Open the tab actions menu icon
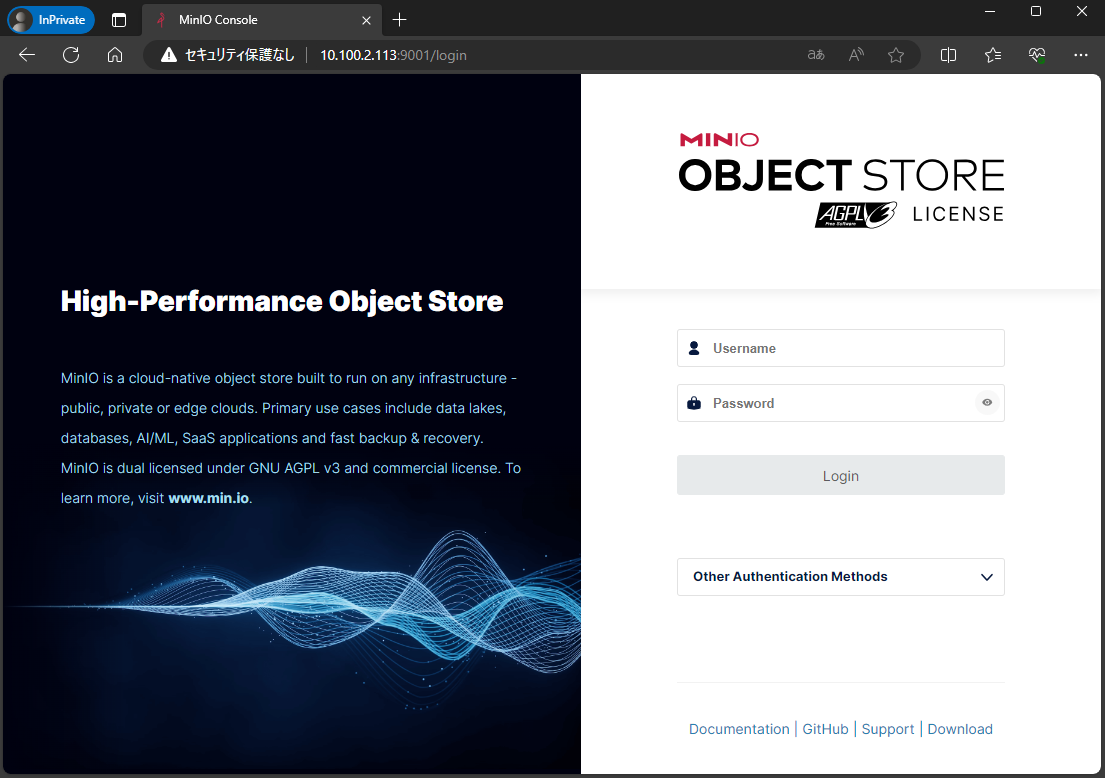The image size is (1105, 778). (119, 20)
